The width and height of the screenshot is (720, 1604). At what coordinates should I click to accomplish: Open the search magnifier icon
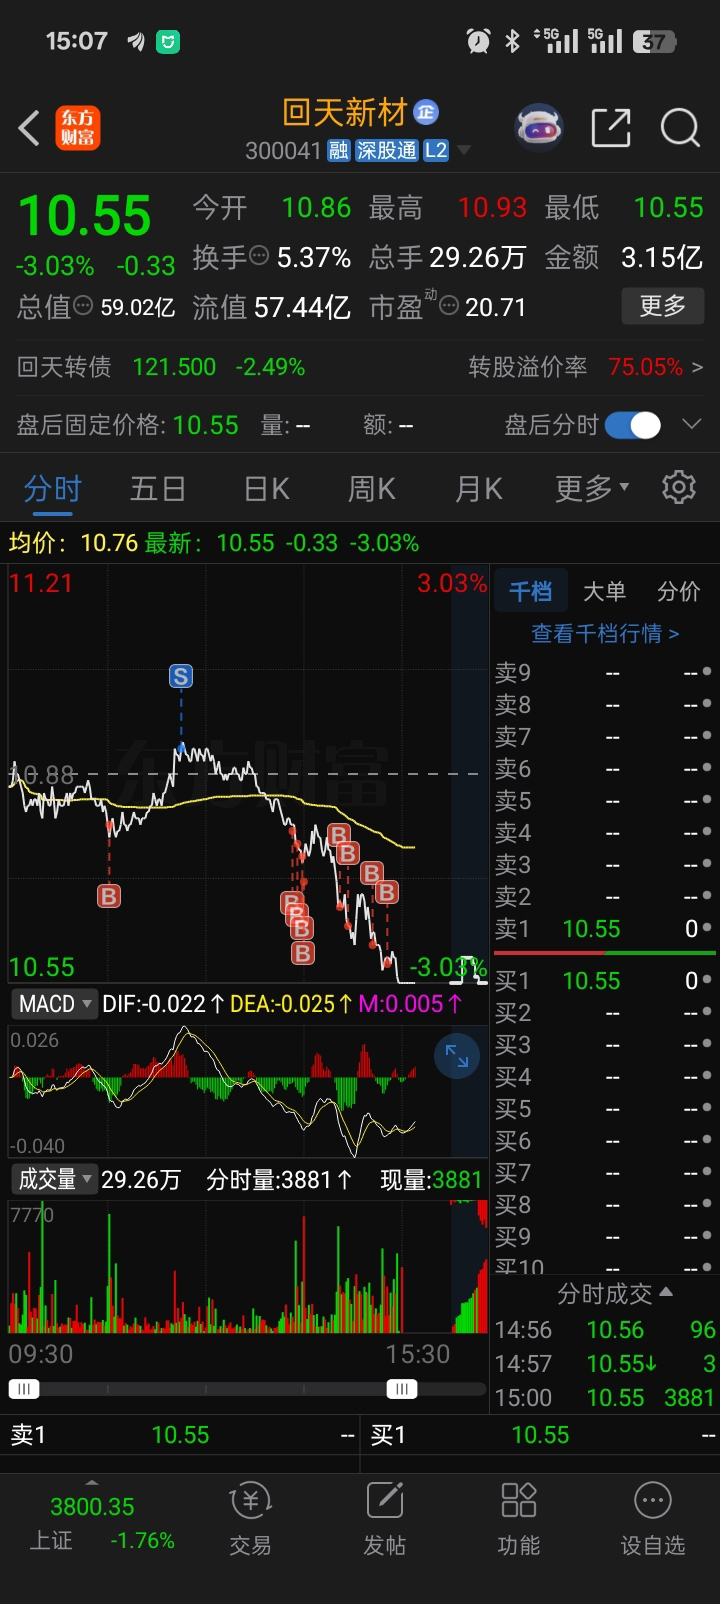click(x=680, y=128)
